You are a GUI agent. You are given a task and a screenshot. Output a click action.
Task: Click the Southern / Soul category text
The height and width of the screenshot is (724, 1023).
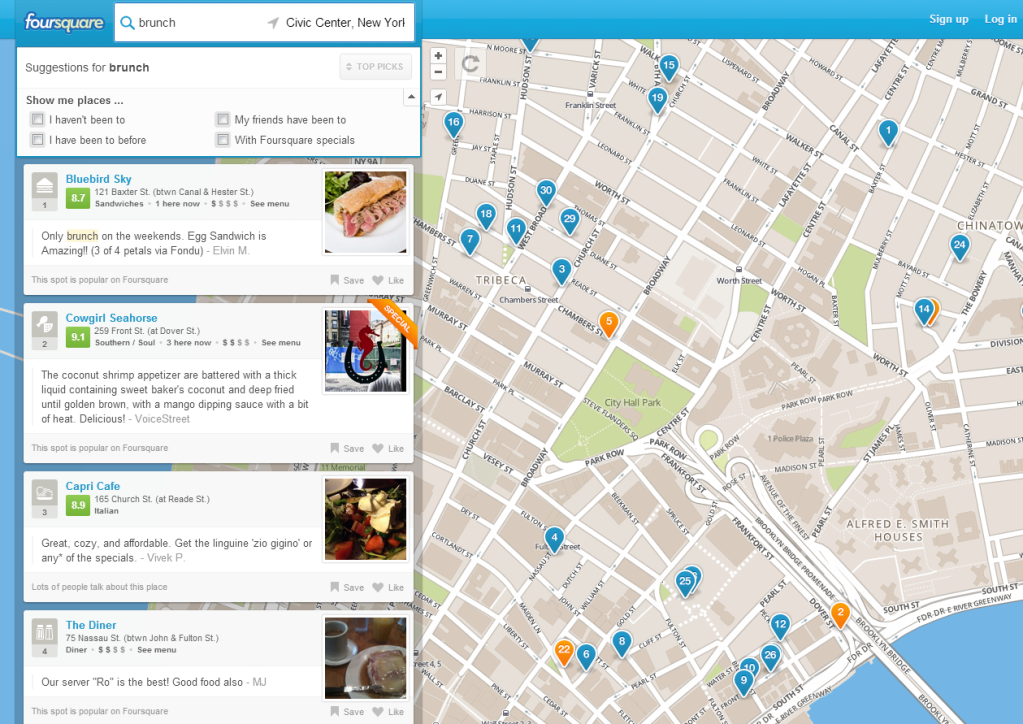[125, 342]
